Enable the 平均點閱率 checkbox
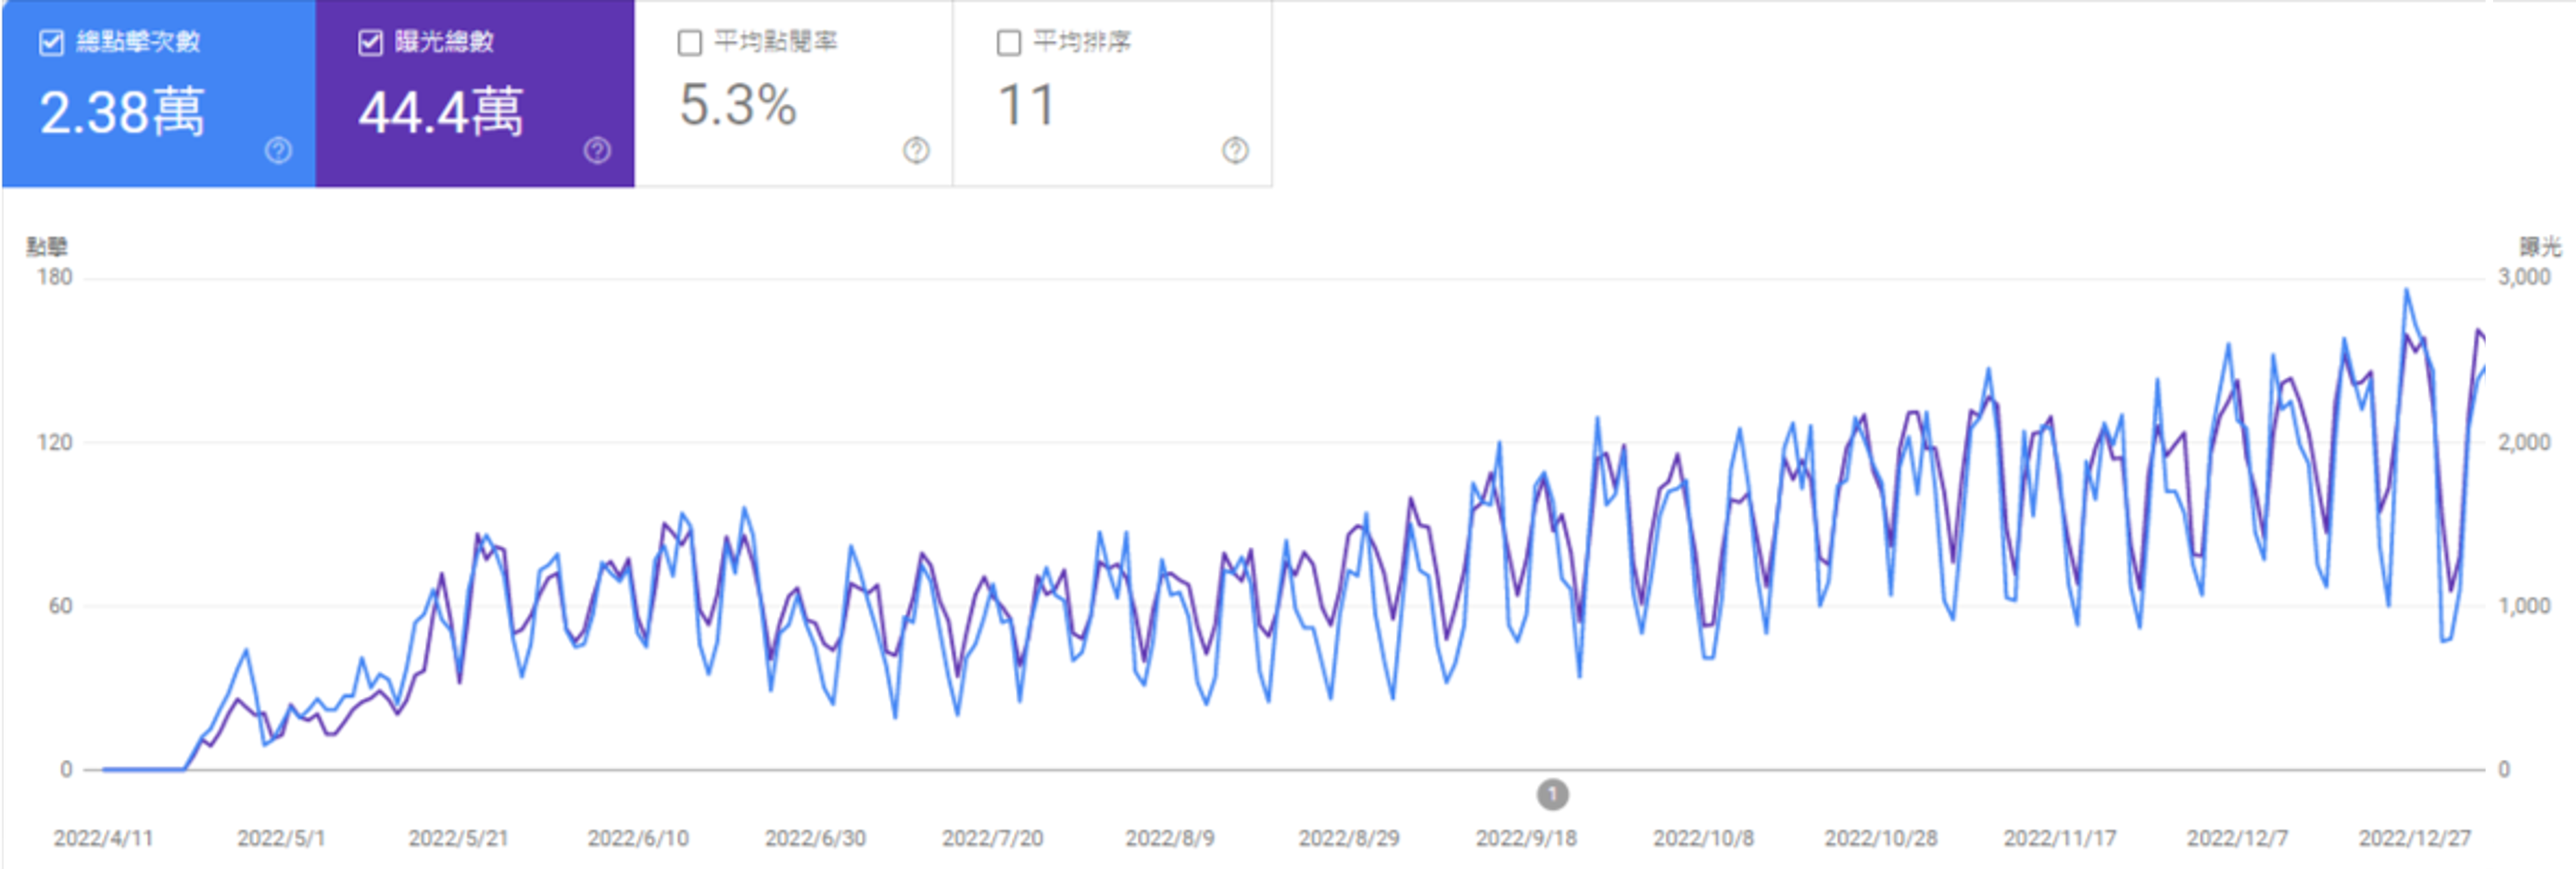The width and height of the screenshot is (2576, 869). tap(689, 42)
